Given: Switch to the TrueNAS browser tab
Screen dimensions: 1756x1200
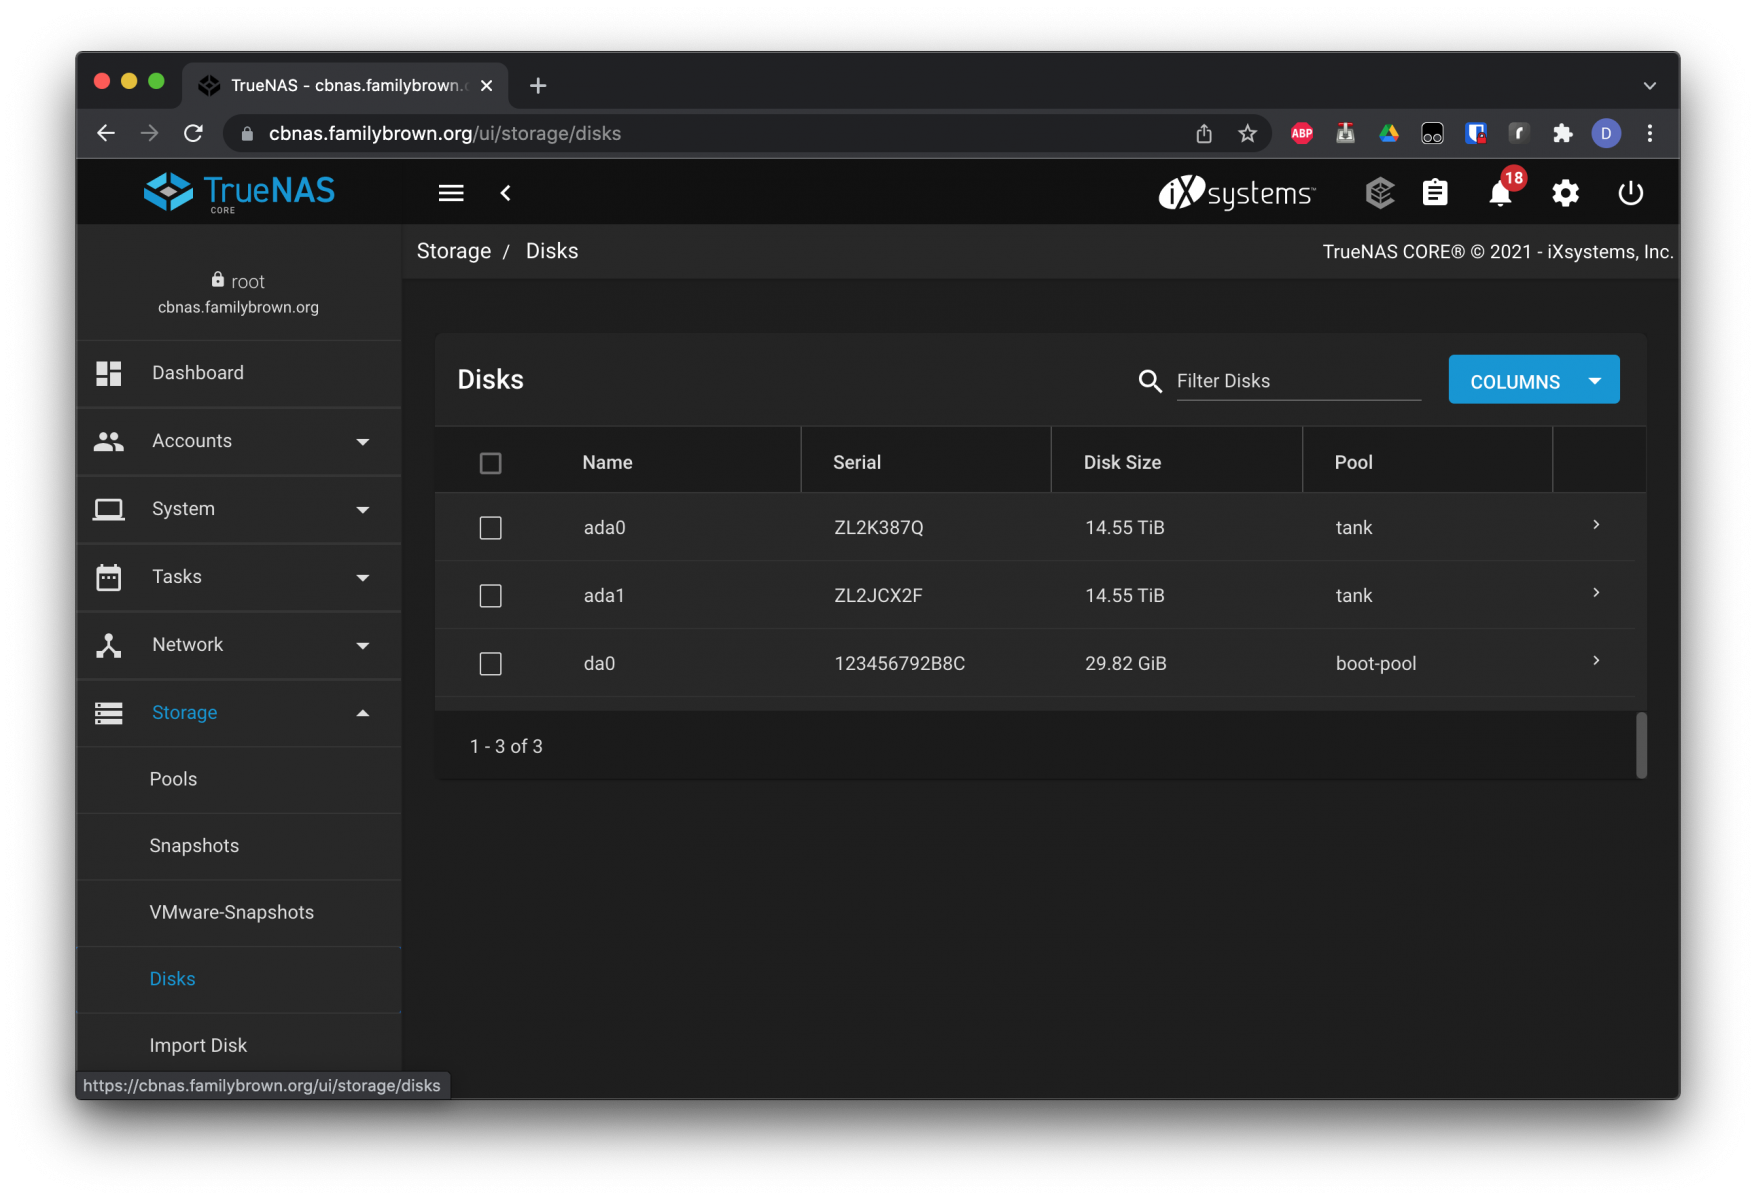Looking at the screenshot, I should 345,86.
